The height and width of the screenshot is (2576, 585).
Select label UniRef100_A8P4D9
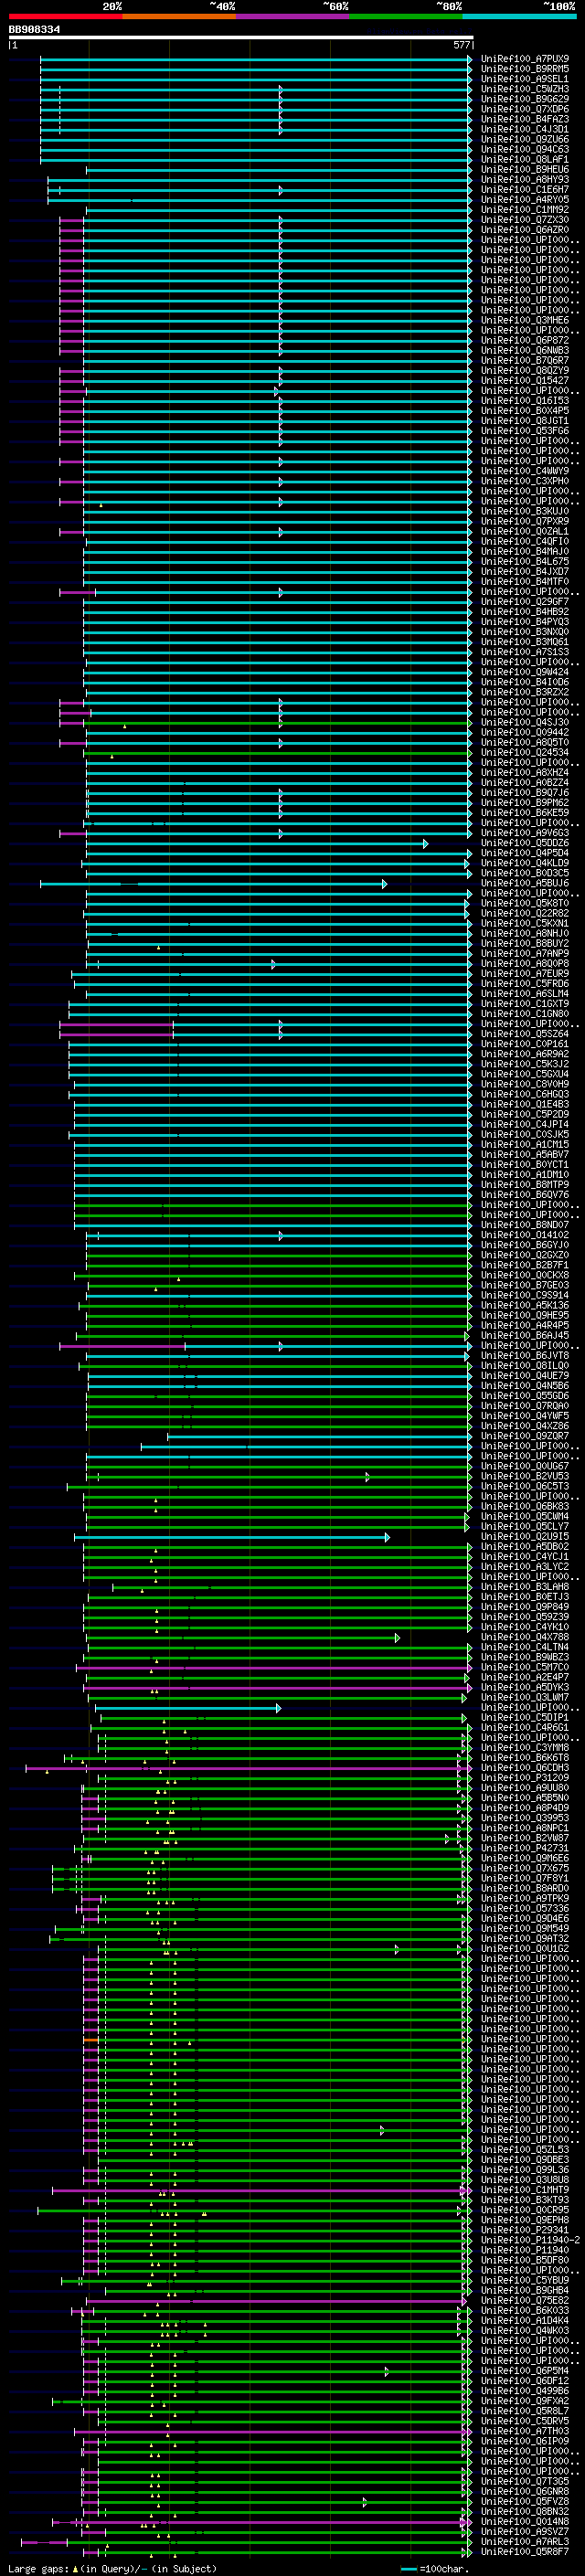[x=525, y=1807]
